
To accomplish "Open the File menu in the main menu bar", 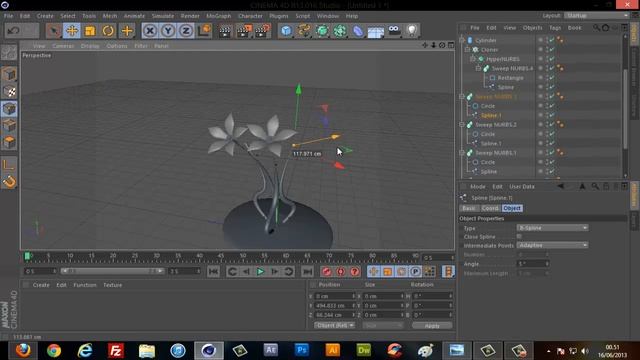I will point(8,16).
